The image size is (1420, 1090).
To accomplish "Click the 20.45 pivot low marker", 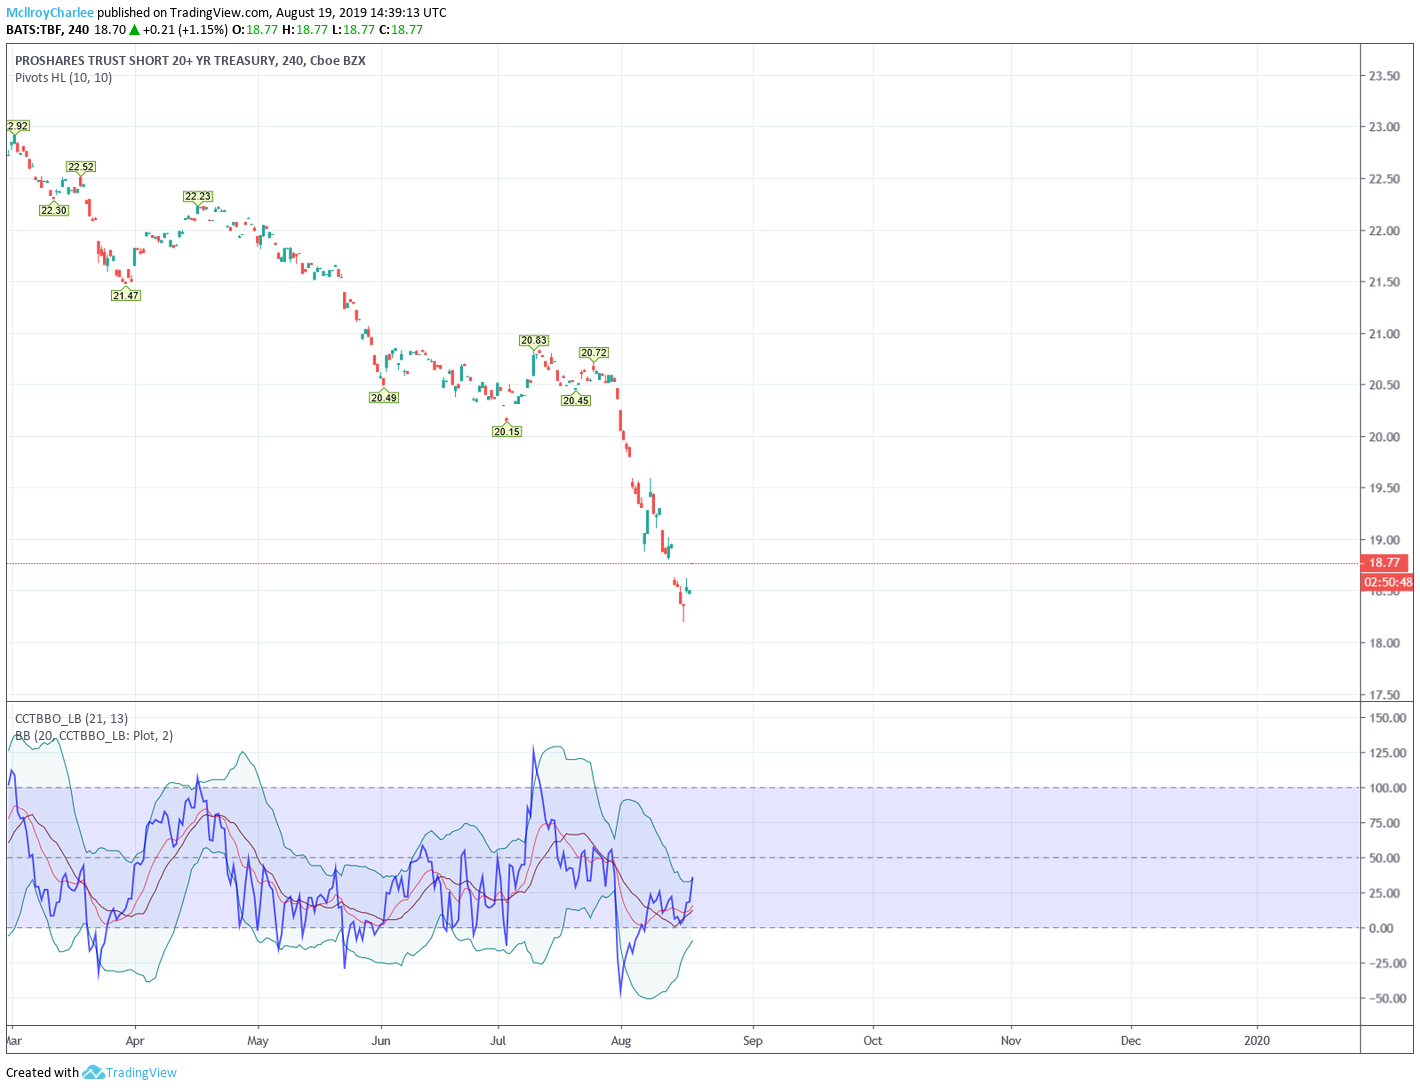I will 576,400.
